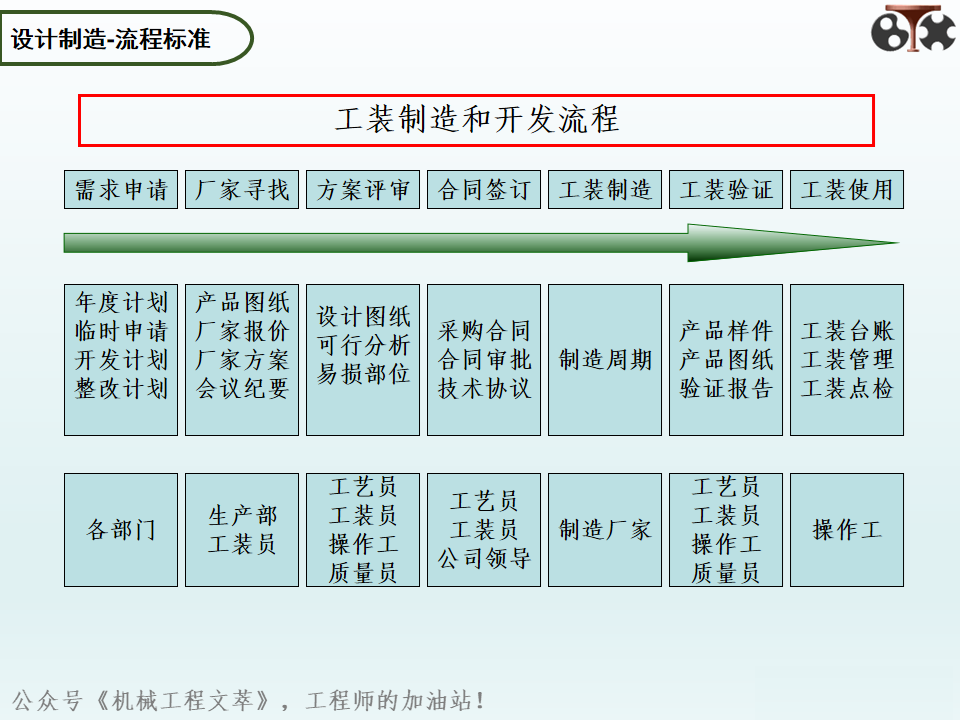
Task: Click the title box 工装制造和开发流程
Action: pos(476,121)
